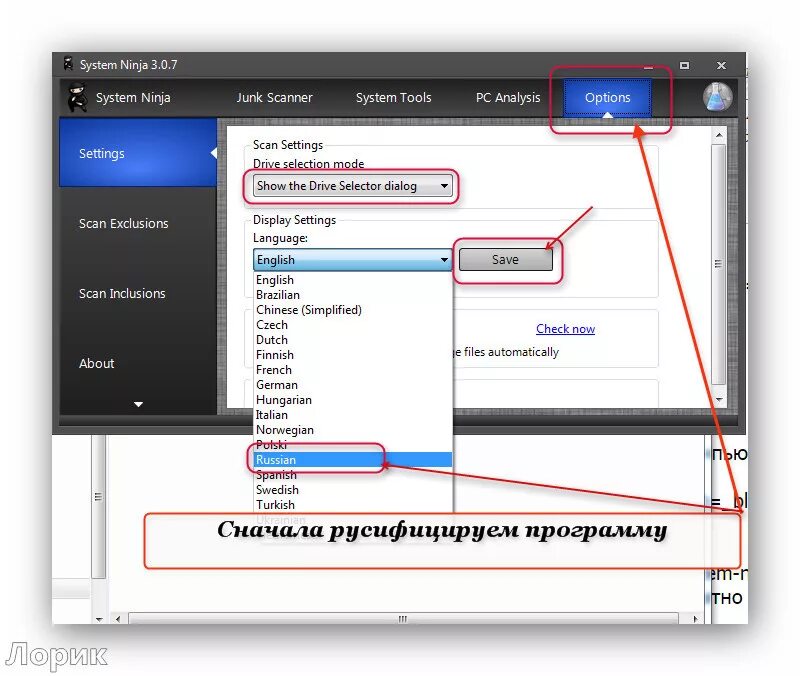Open the System Tools tab
The height and width of the screenshot is (676, 800).
[393, 97]
